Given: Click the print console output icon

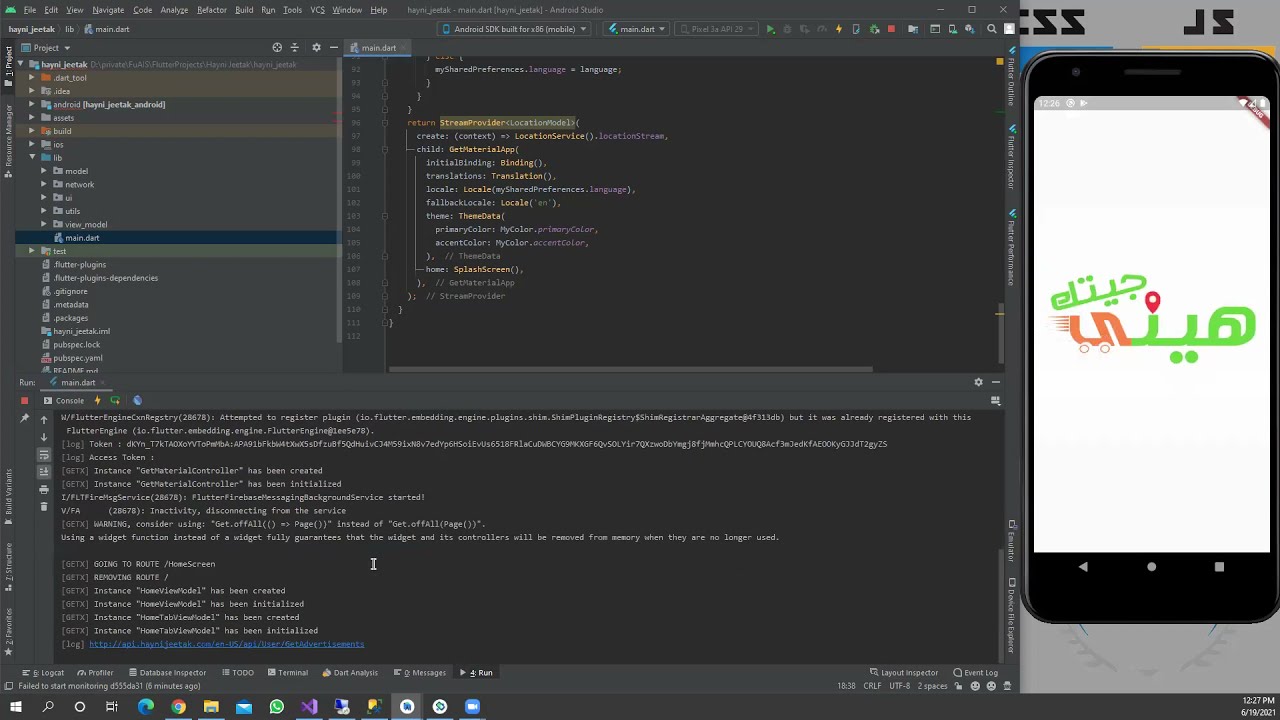Looking at the screenshot, I should [x=43, y=489].
